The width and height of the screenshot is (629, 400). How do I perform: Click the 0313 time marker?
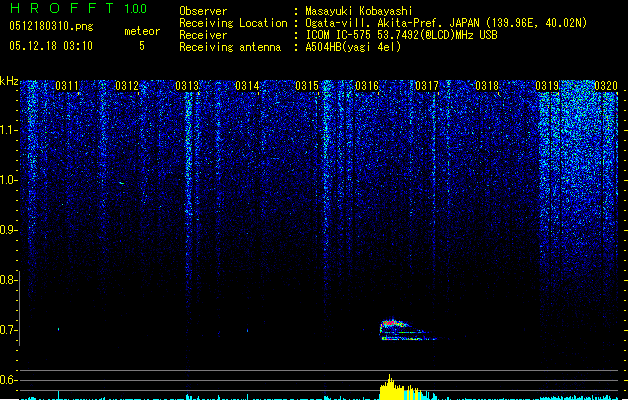pos(187,86)
